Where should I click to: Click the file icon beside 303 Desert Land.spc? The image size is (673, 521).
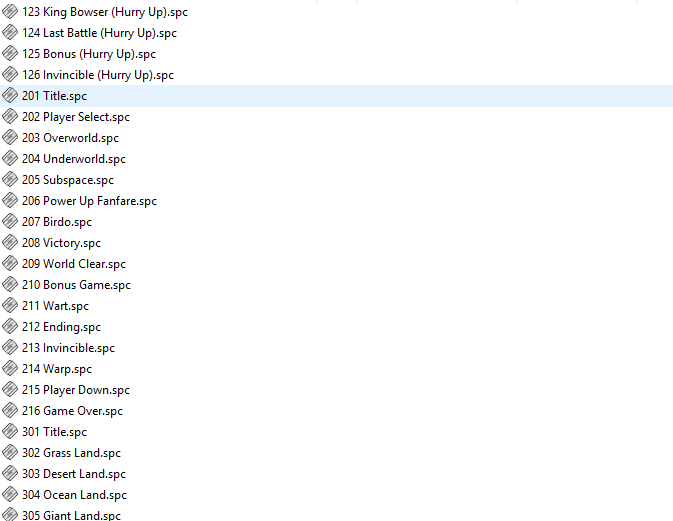click(x=10, y=474)
